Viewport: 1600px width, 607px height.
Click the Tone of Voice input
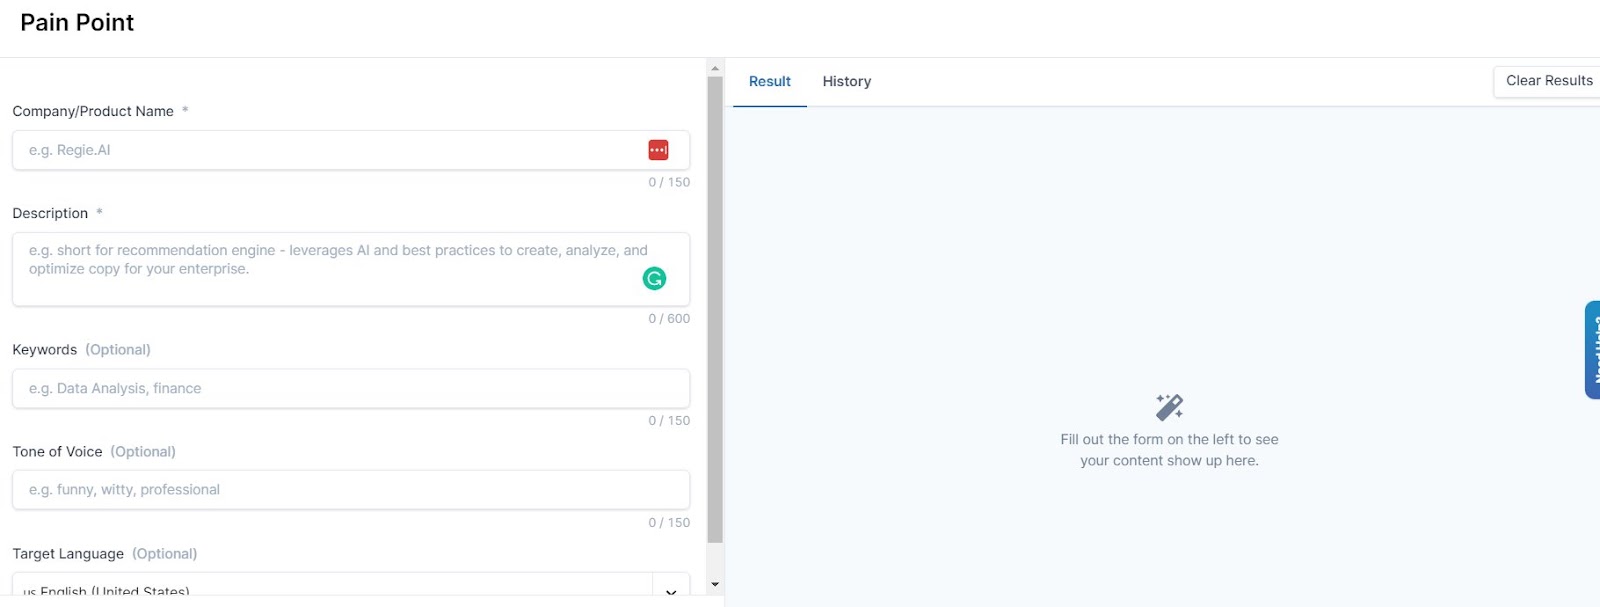pyautogui.click(x=350, y=490)
